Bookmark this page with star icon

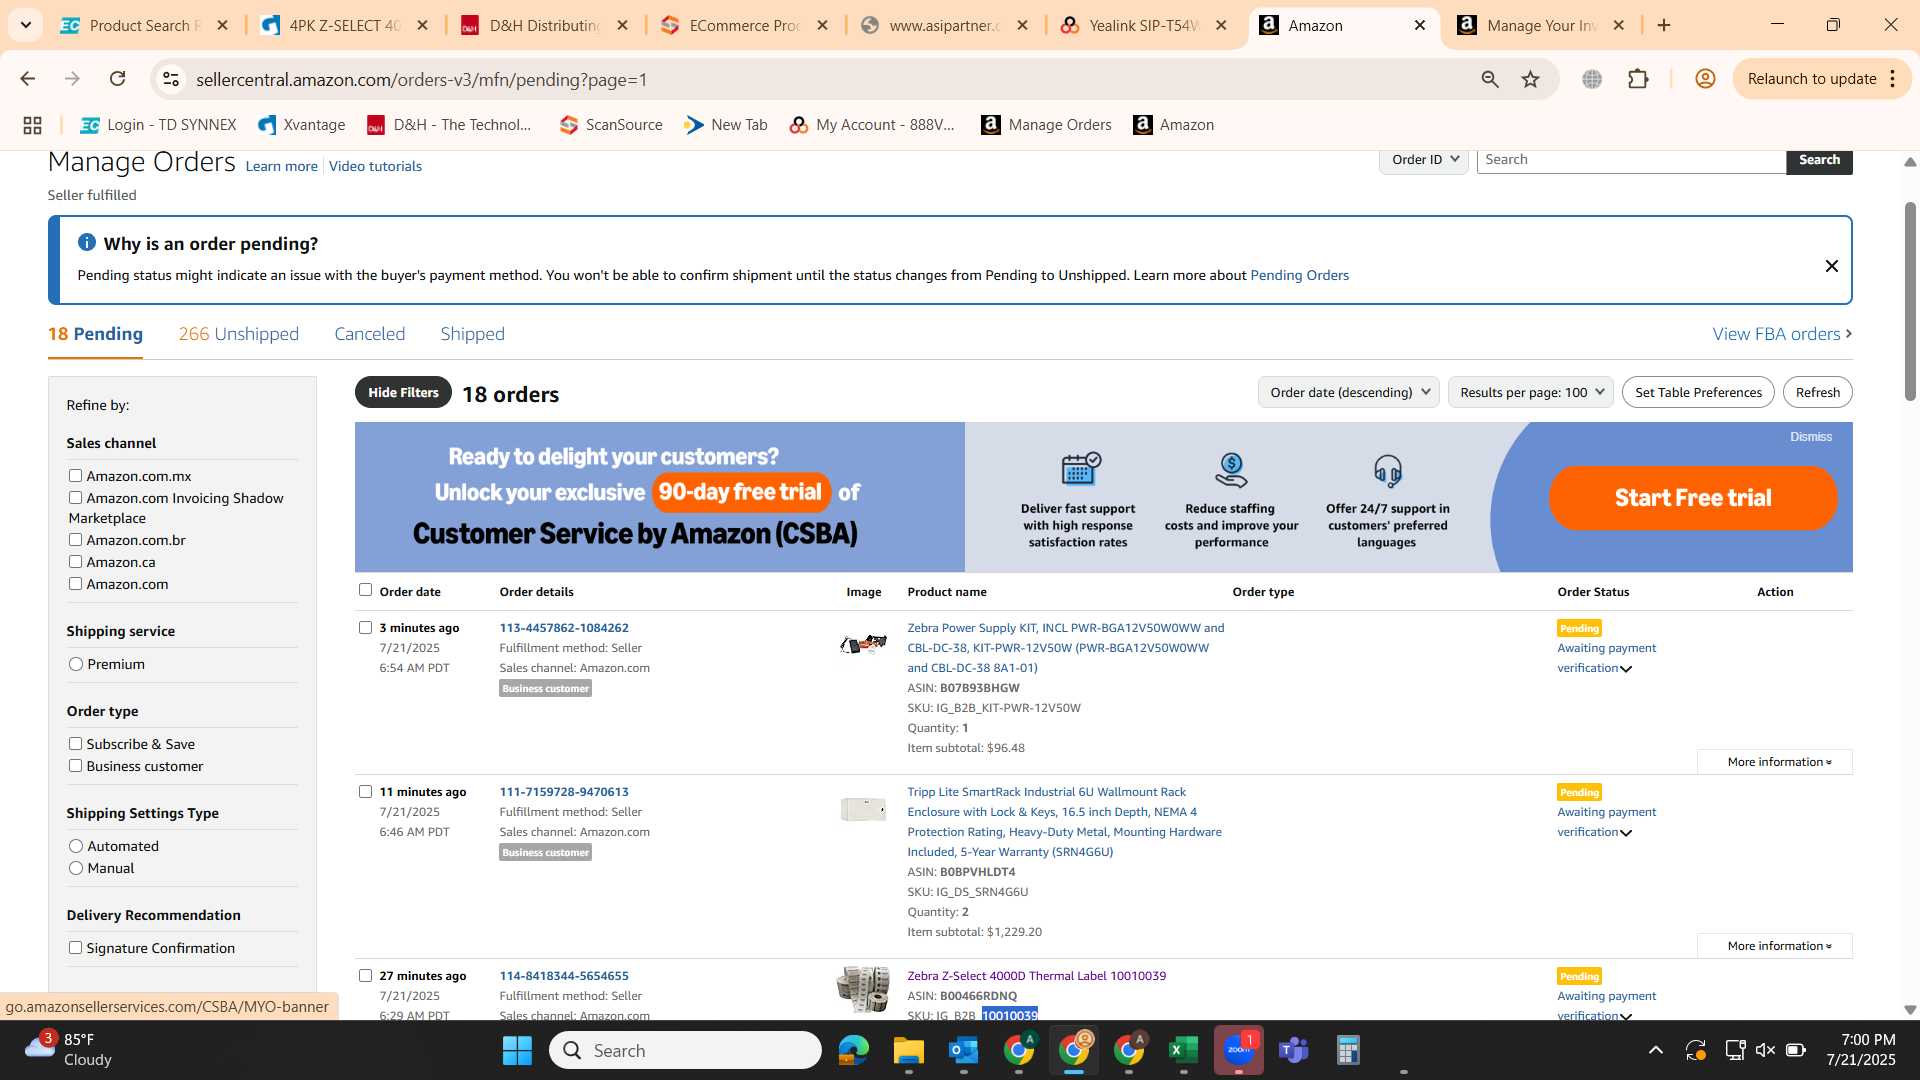click(x=1530, y=79)
